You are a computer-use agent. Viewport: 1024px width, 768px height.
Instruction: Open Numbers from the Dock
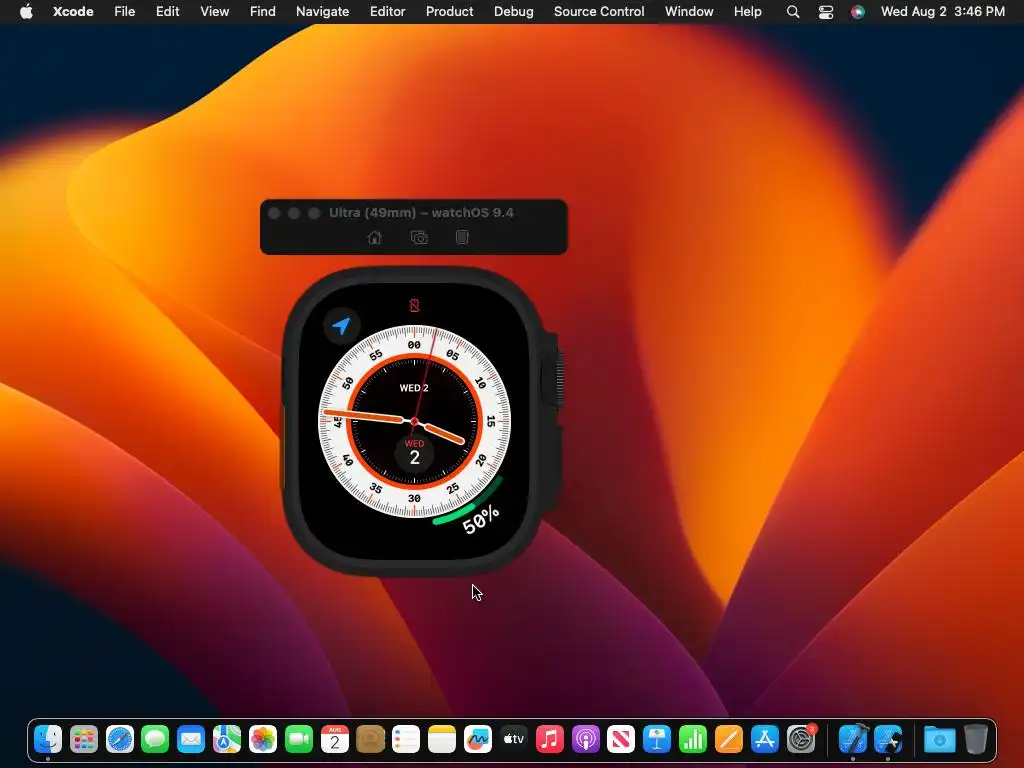click(693, 739)
